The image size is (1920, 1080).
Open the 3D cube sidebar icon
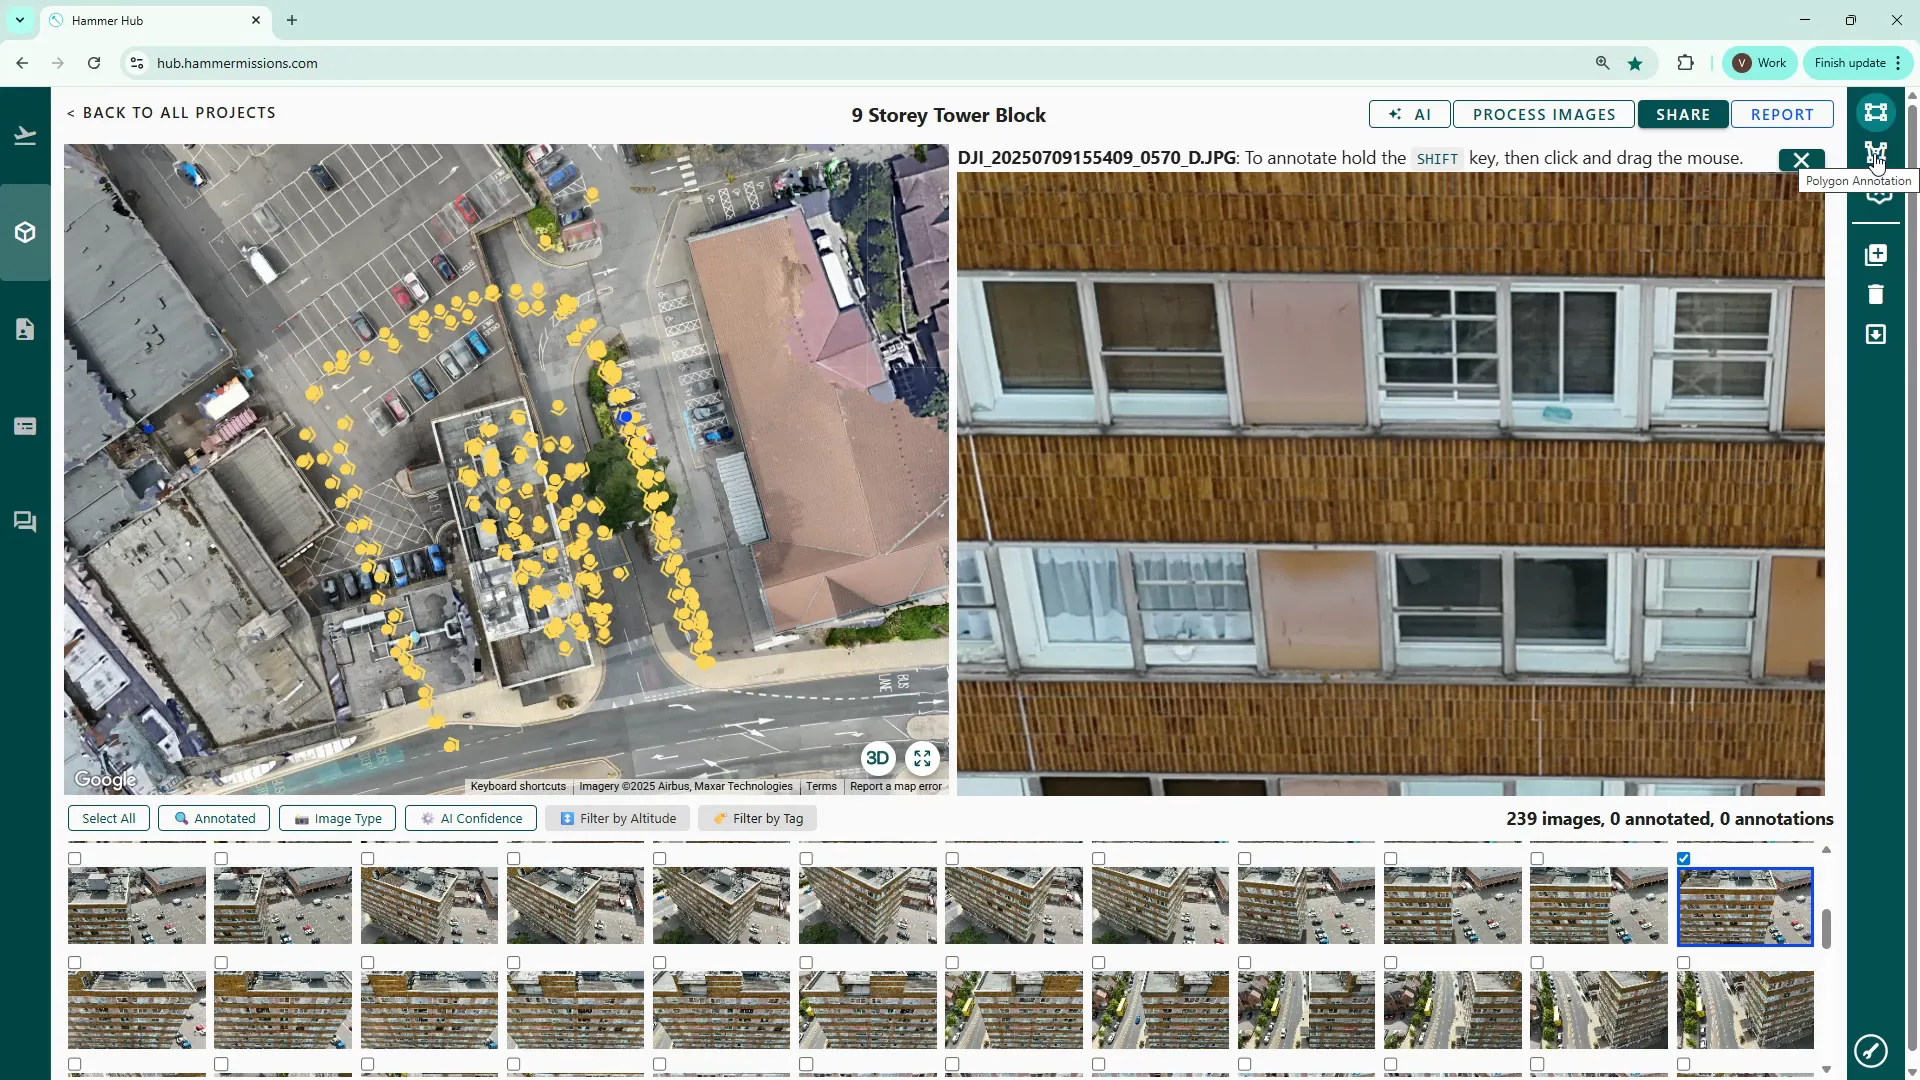(25, 232)
